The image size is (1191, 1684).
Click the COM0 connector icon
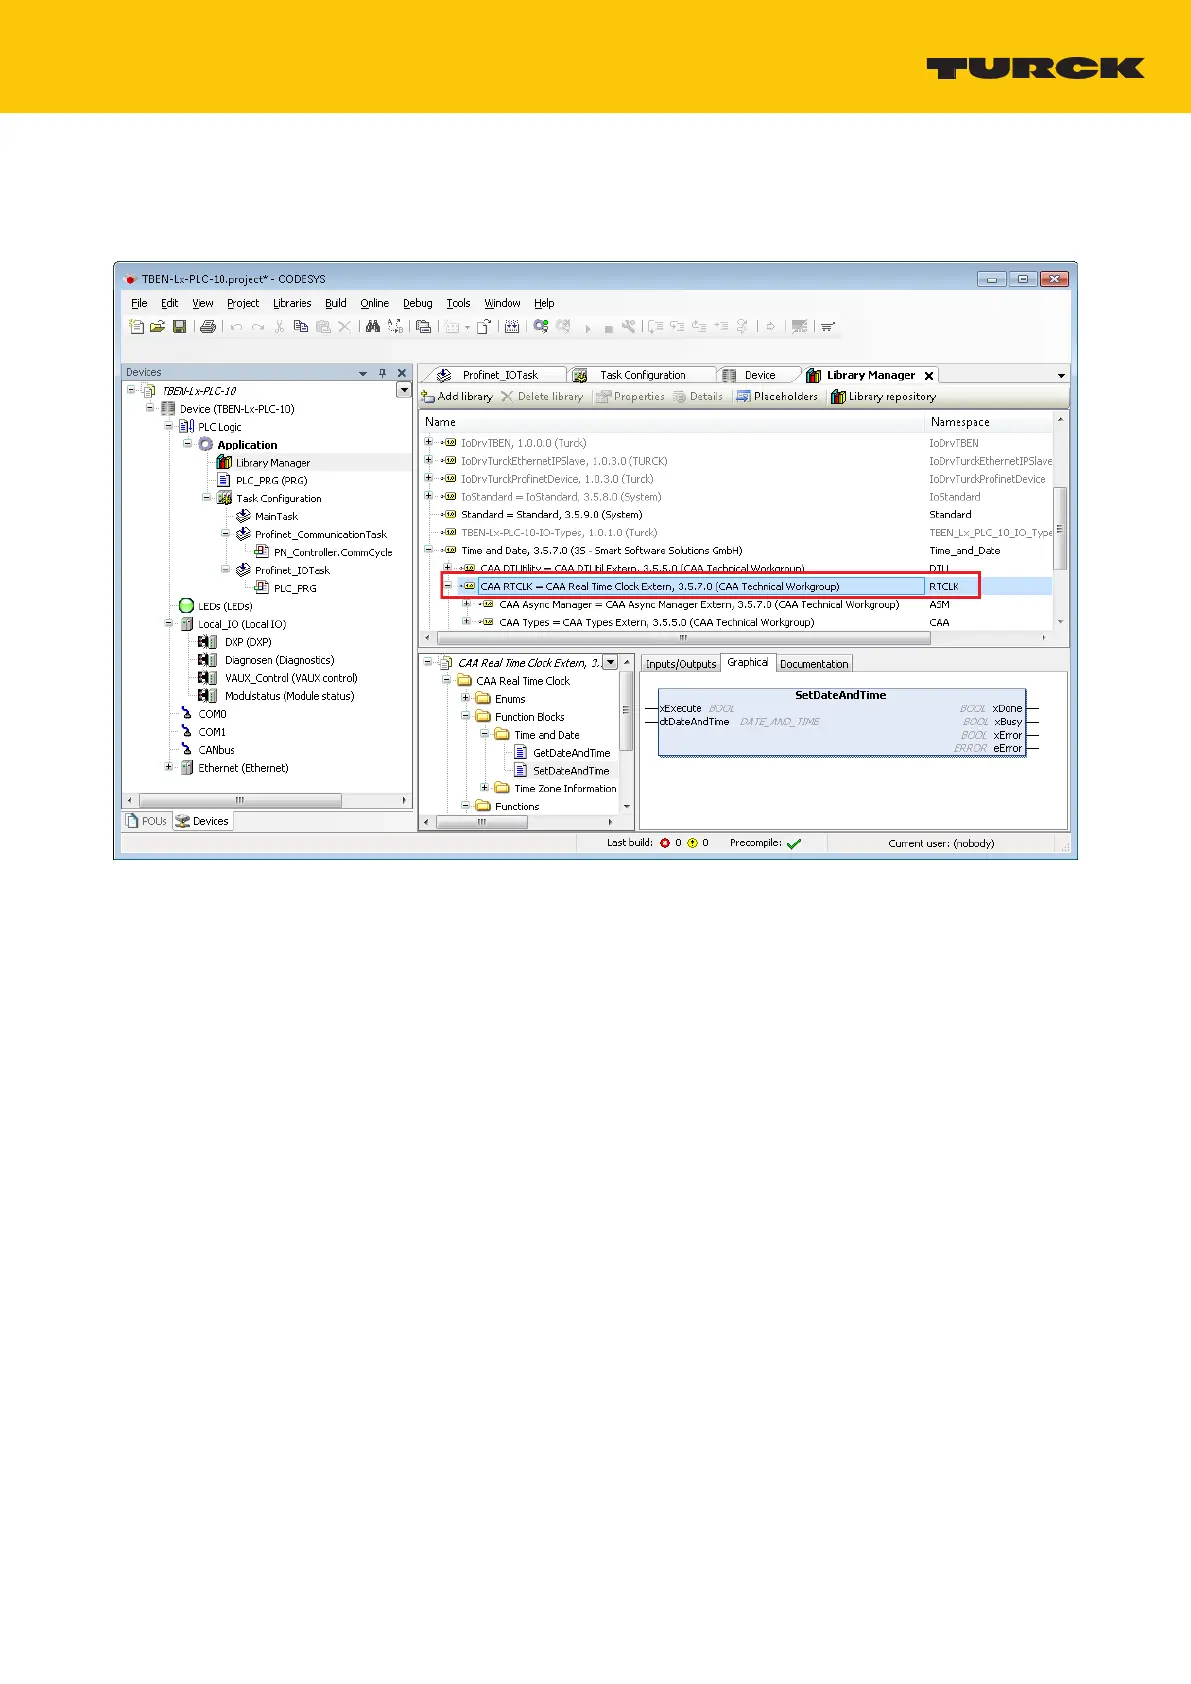pyautogui.click(x=186, y=714)
